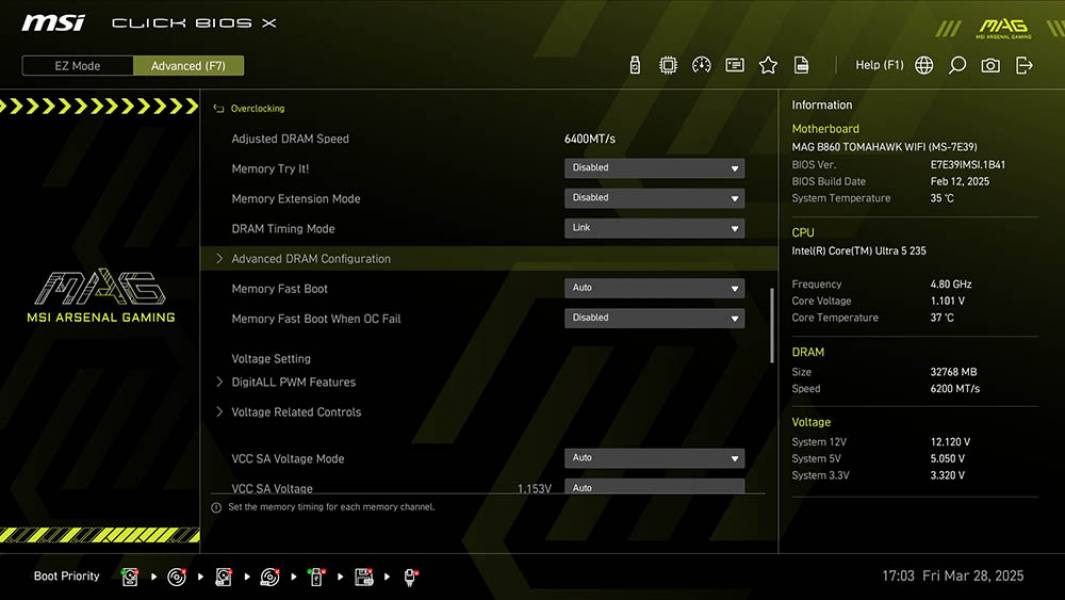This screenshot has height=600, width=1065.
Task: Click the settings list vertical scrollbar
Action: [x=772, y=325]
